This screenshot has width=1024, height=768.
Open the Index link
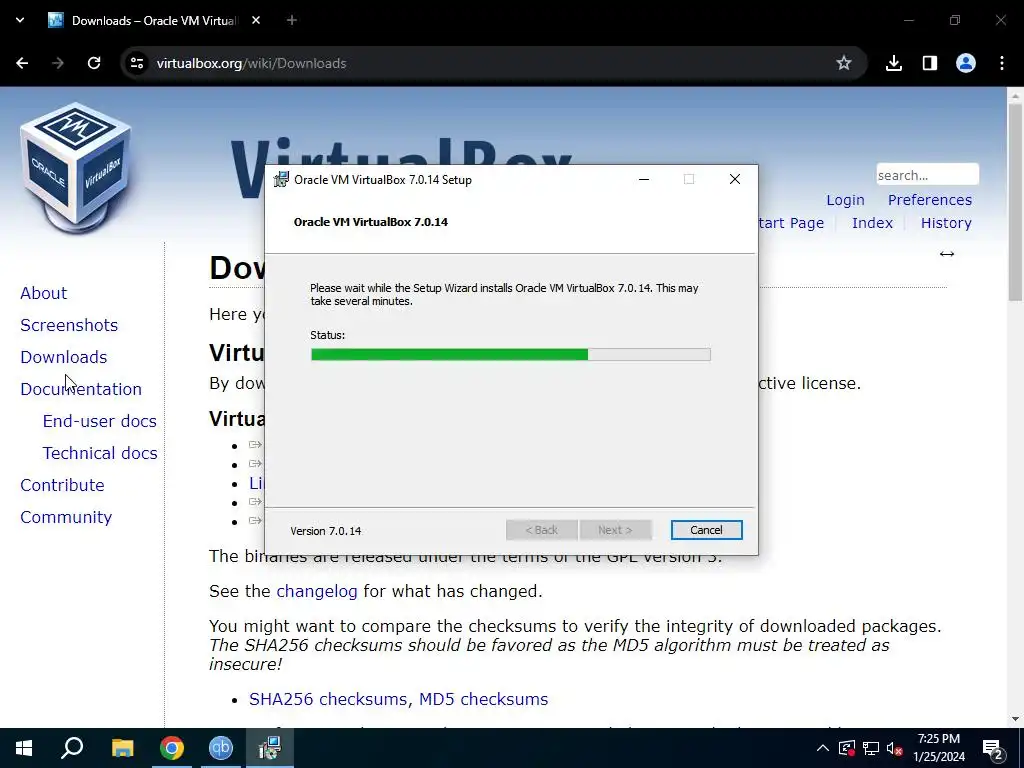[872, 223]
